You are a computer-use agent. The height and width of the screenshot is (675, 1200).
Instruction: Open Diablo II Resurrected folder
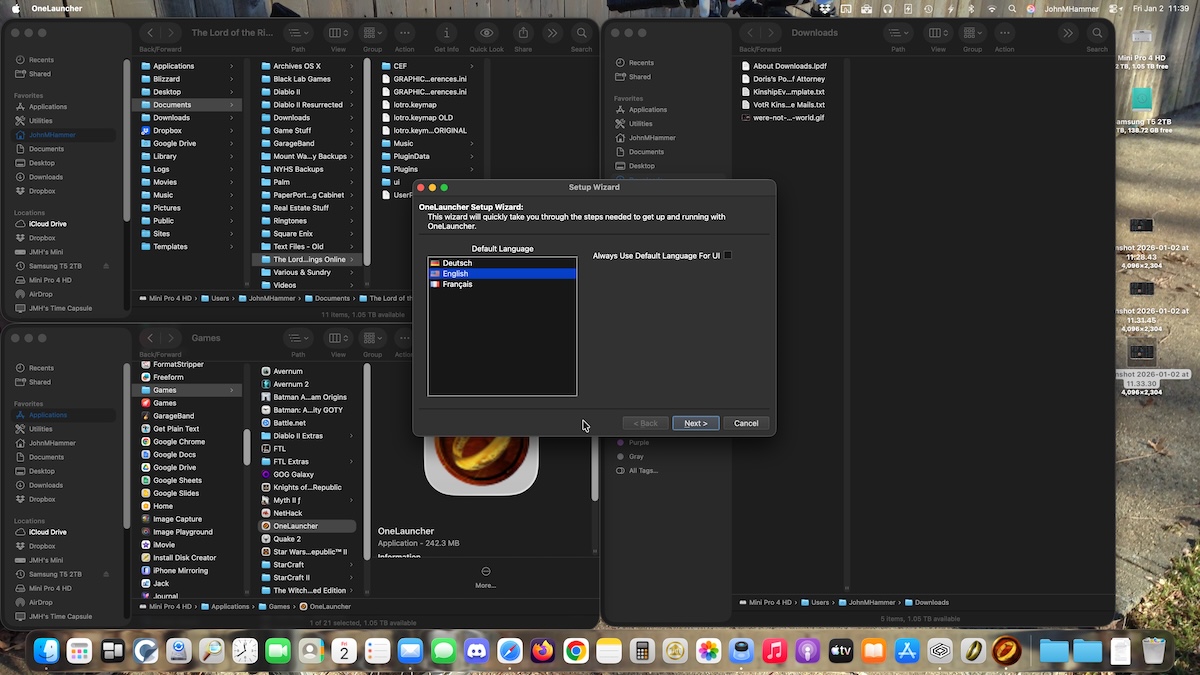[x=308, y=105]
